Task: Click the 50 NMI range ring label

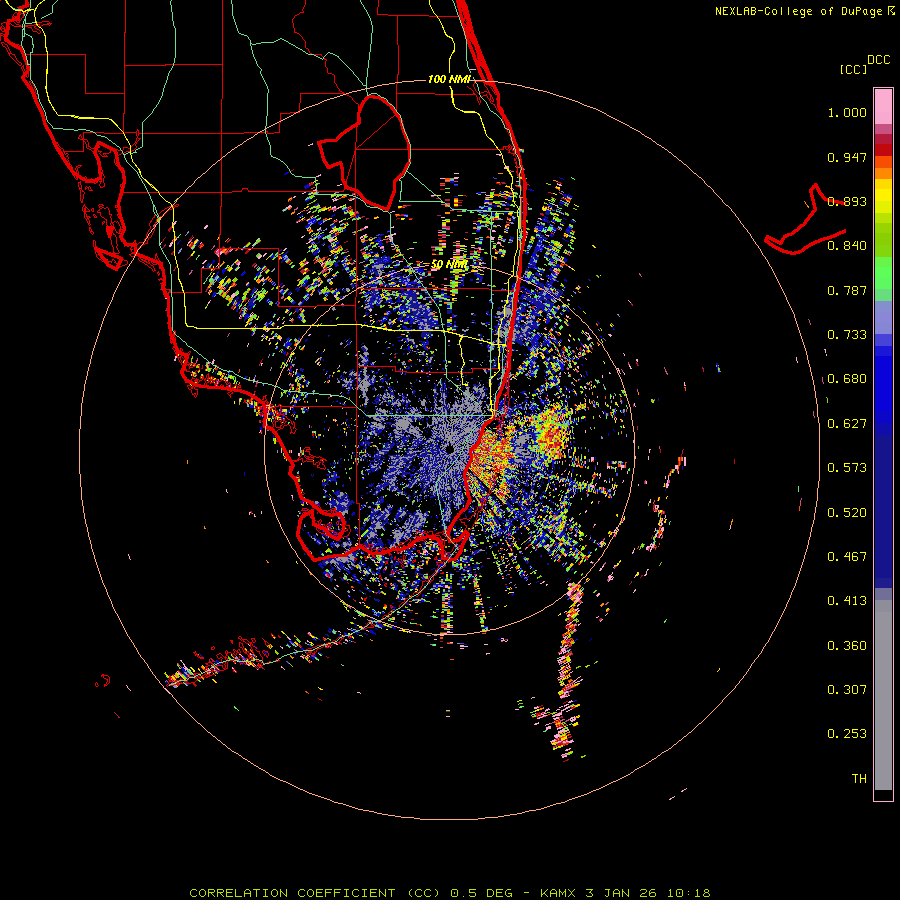Action: (449, 265)
